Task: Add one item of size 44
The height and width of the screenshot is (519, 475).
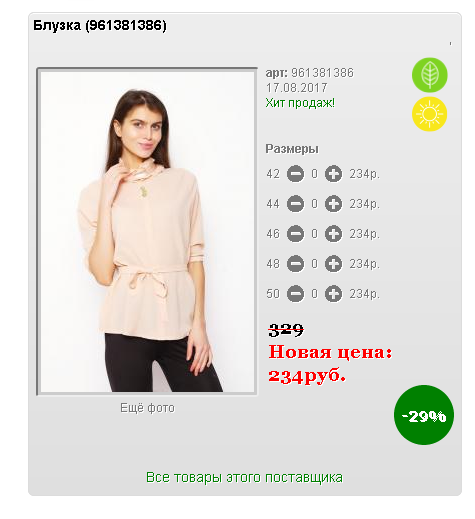Action: click(x=333, y=204)
